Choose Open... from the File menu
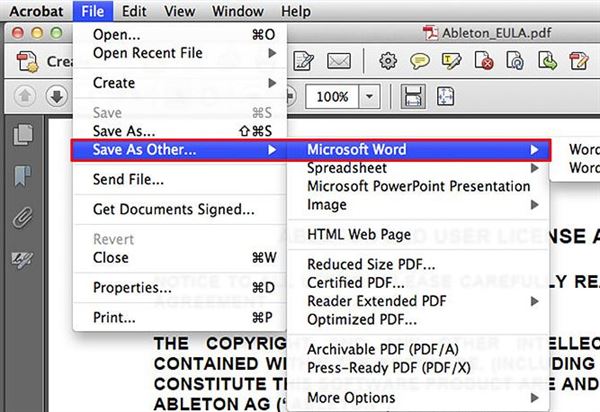The image size is (600, 412). coord(179,34)
